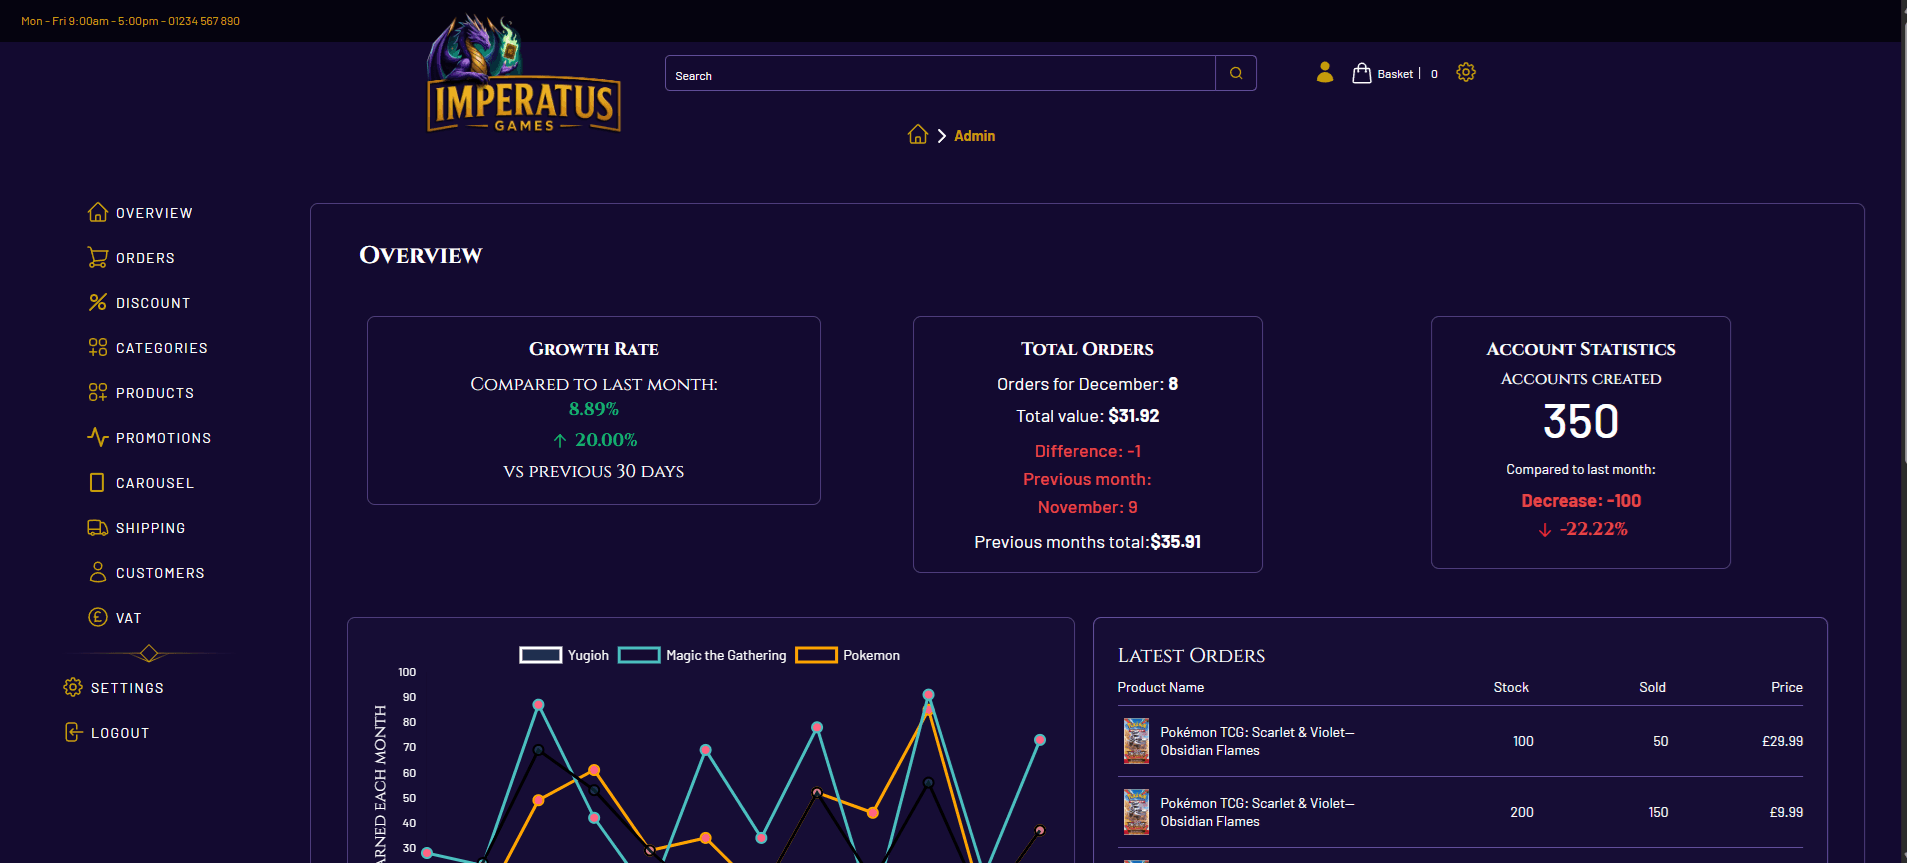Select Discount menu item

(x=153, y=303)
